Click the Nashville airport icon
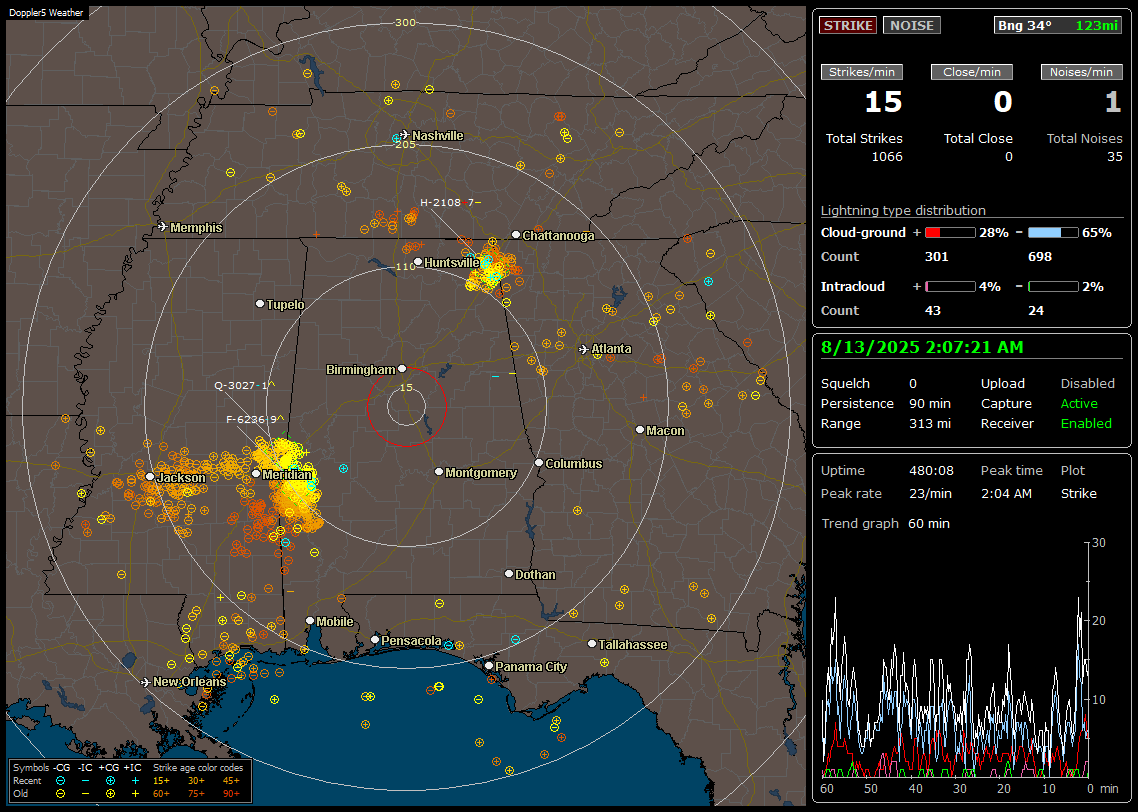The image size is (1138, 812). pos(404,135)
